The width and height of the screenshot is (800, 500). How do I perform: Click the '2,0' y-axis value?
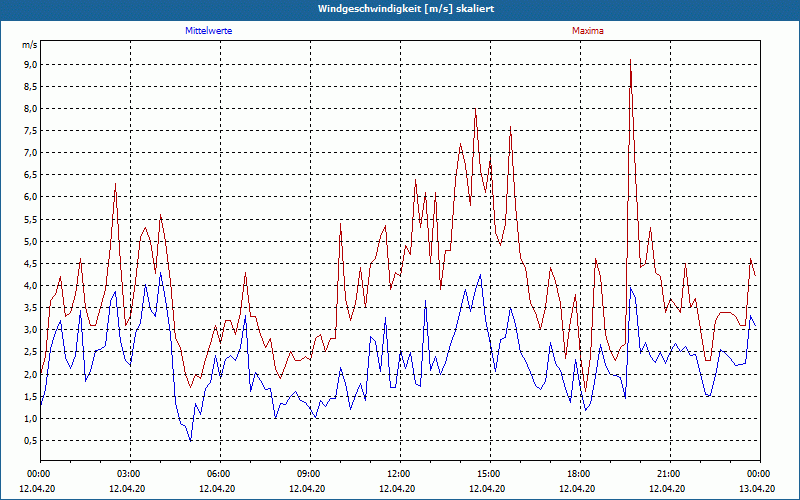(30, 374)
